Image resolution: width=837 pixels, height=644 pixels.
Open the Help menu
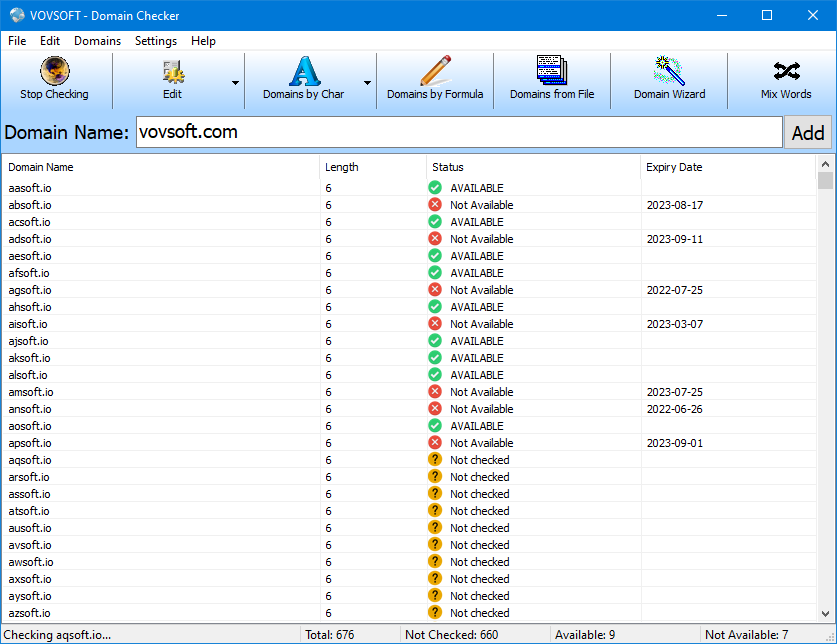click(x=203, y=41)
